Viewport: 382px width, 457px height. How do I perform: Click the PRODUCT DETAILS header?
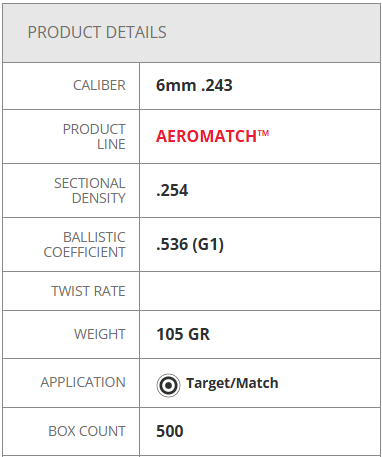point(97,33)
